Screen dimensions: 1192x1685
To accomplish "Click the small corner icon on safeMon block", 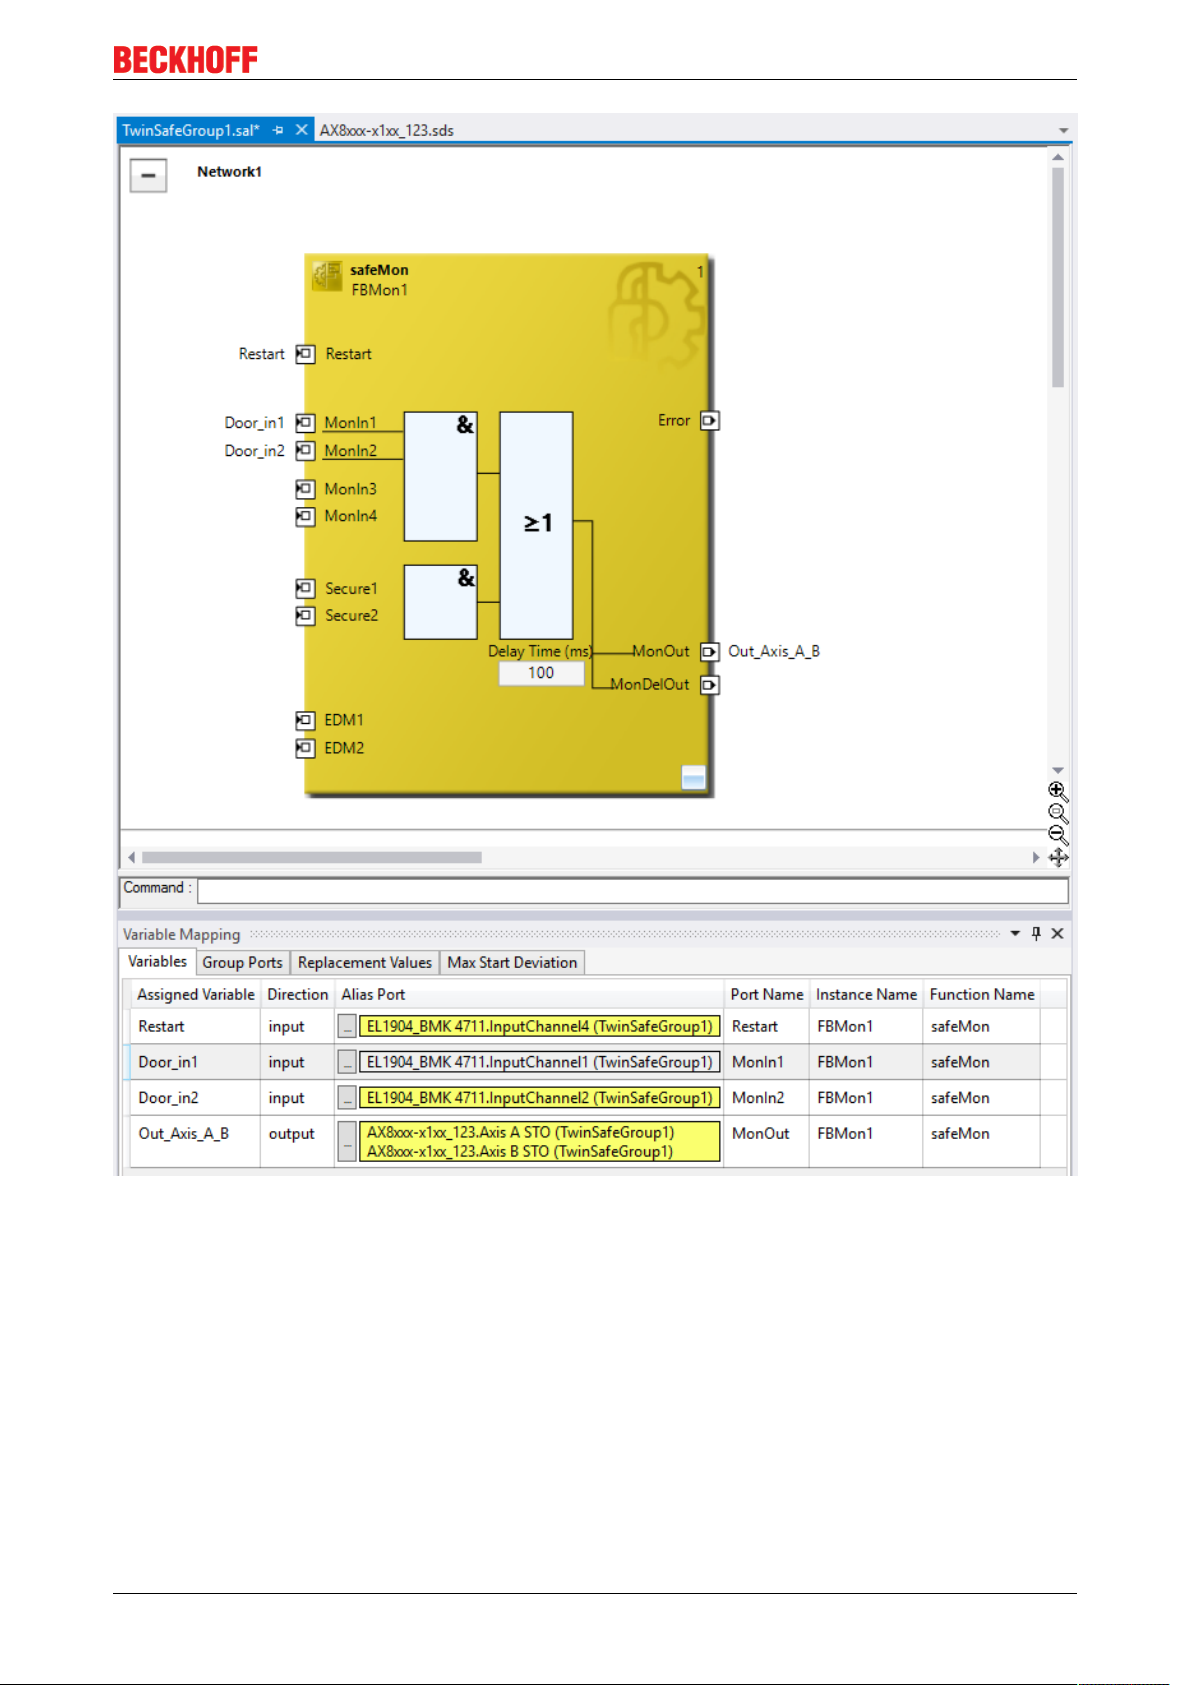I will (693, 777).
